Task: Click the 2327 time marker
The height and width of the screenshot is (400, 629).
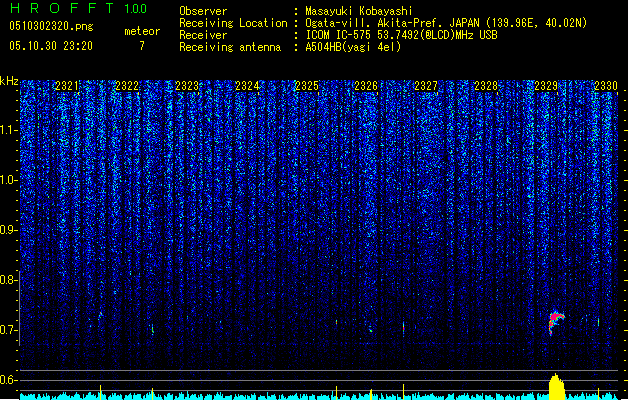Action: [x=426, y=86]
